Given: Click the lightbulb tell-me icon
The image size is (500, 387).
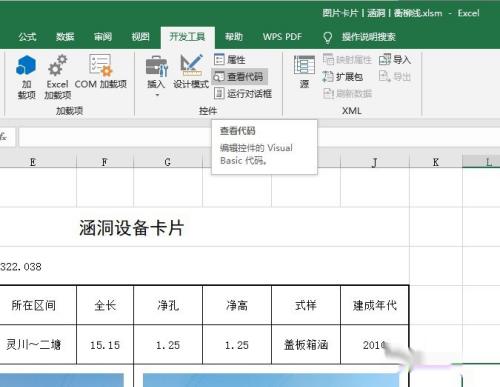Looking at the screenshot, I should coord(328,38).
